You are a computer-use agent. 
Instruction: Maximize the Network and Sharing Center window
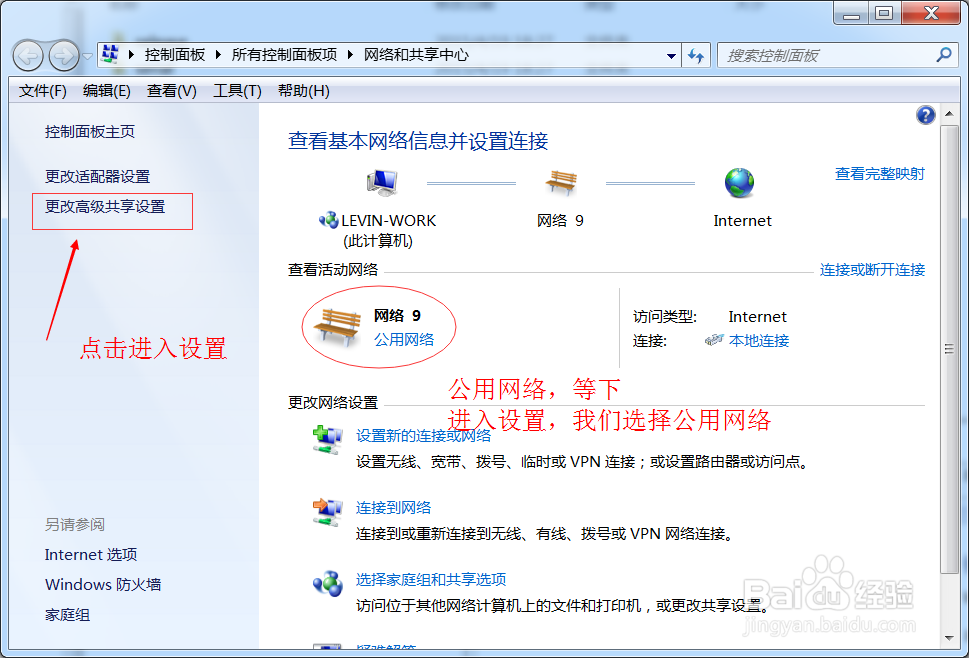coord(884,13)
